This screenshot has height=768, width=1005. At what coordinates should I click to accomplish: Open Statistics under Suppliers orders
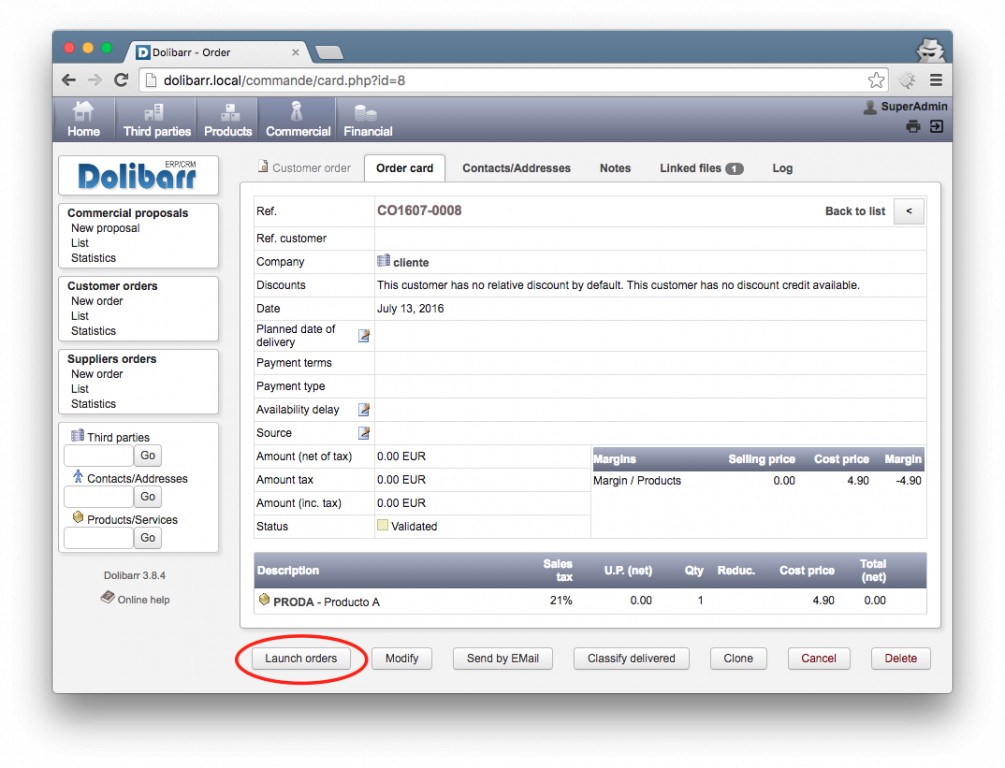pos(94,404)
